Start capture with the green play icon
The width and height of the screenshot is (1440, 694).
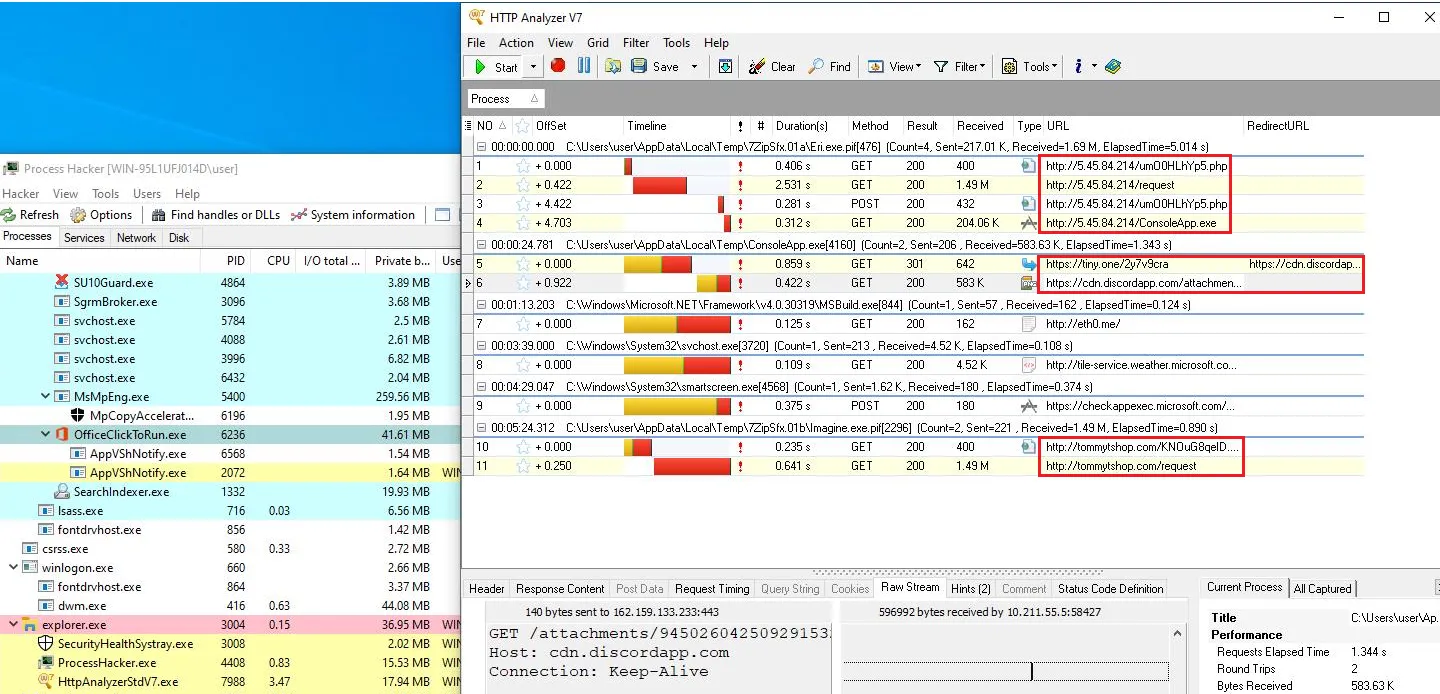[x=480, y=67]
